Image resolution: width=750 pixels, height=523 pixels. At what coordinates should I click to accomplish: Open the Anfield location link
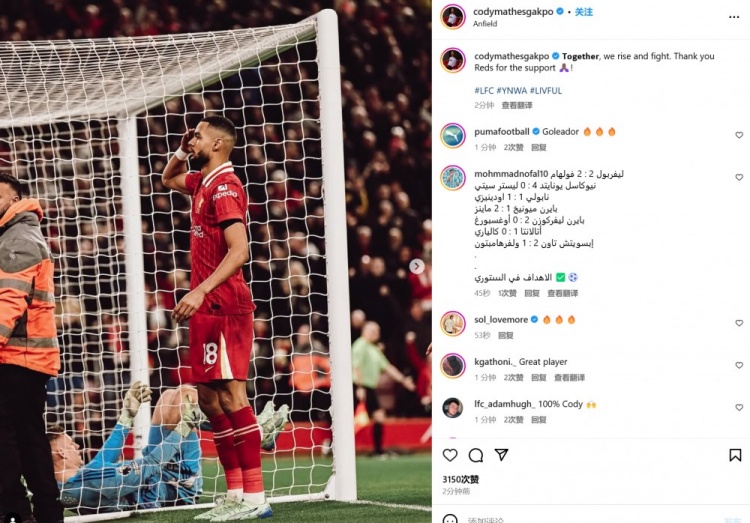click(x=485, y=24)
